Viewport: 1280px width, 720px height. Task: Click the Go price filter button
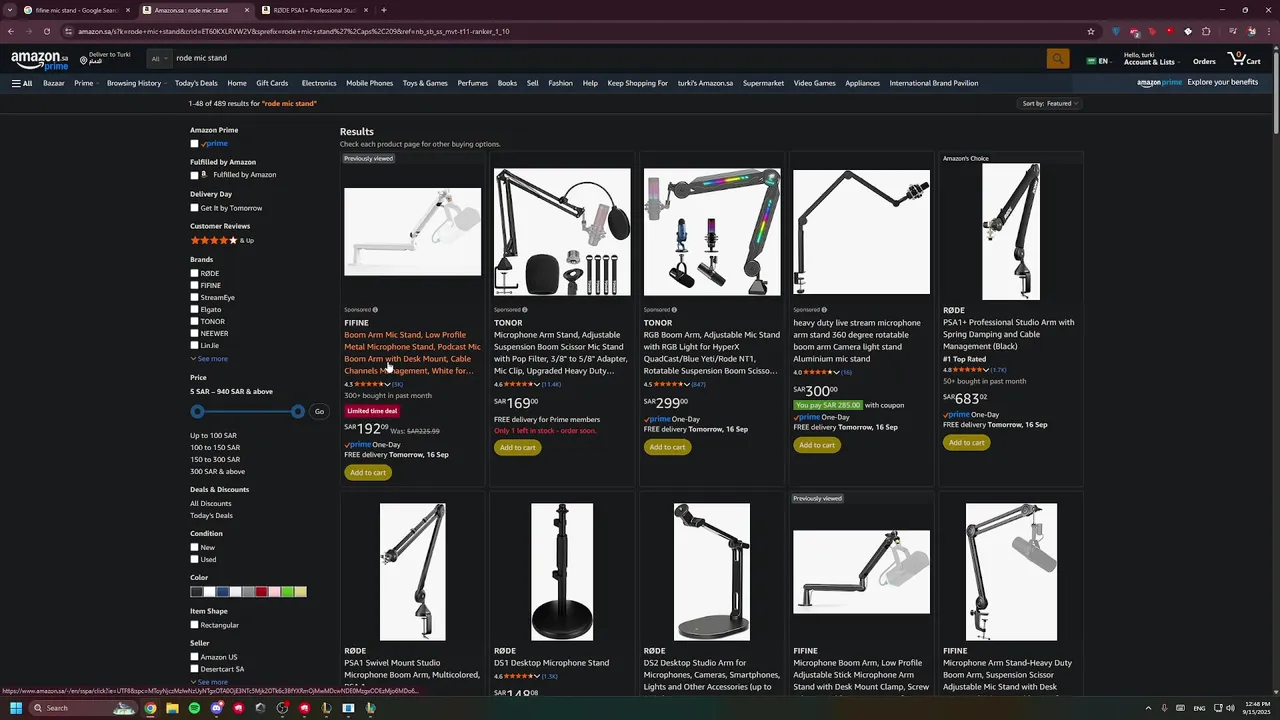tap(319, 411)
